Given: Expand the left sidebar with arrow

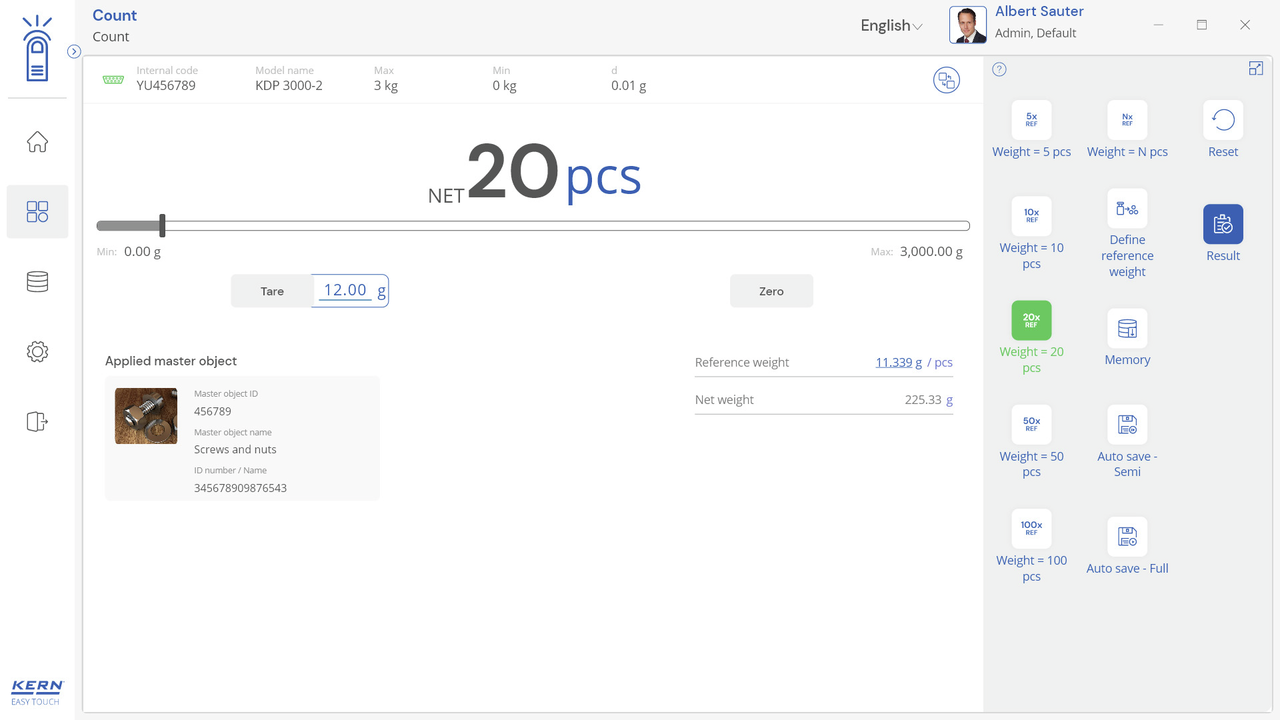Looking at the screenshot, I should 74,52.
